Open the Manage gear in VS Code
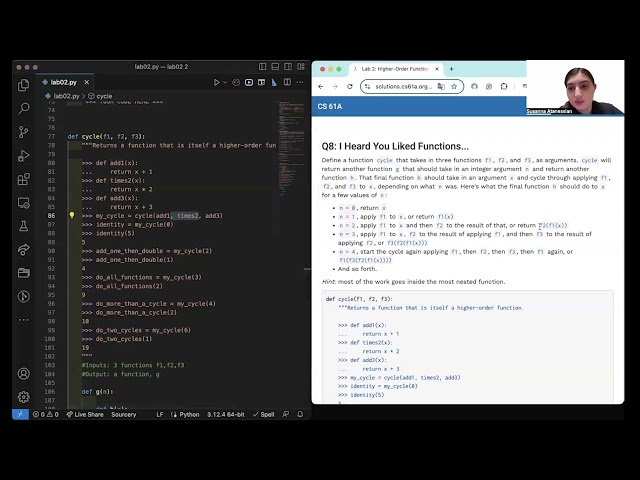This screenshot has height=480, width=640. (x=24, y=396)
